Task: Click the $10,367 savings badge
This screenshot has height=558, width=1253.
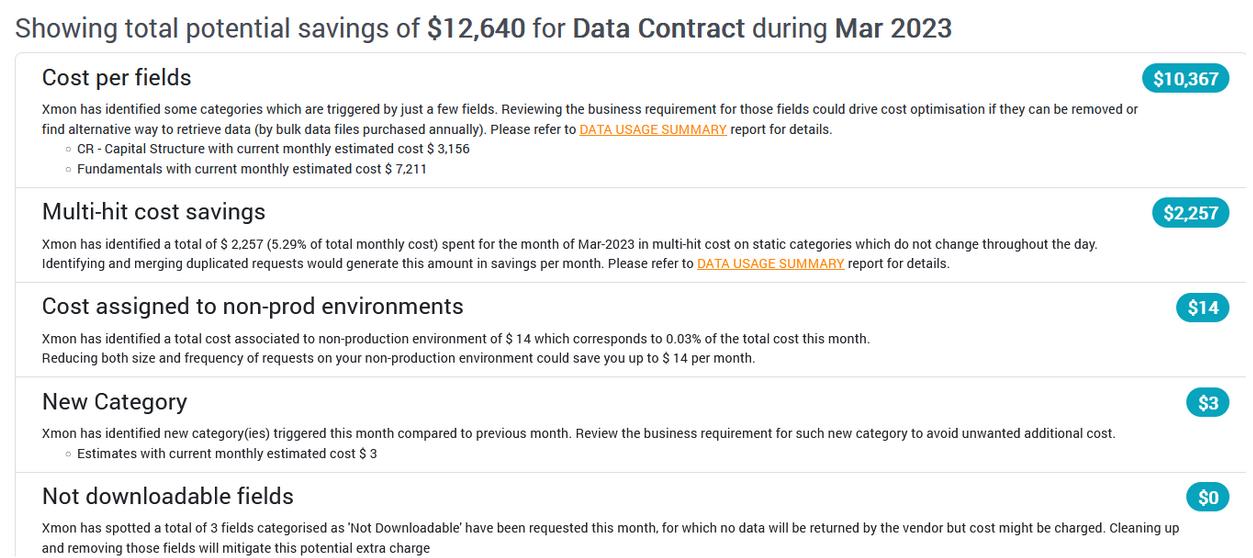Action: point(1185,79)
